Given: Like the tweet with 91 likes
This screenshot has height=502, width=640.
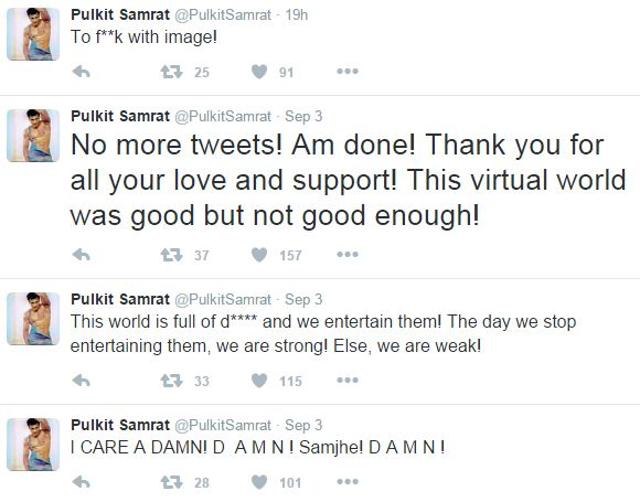Looking at the screenshot, I should [259, 72].
